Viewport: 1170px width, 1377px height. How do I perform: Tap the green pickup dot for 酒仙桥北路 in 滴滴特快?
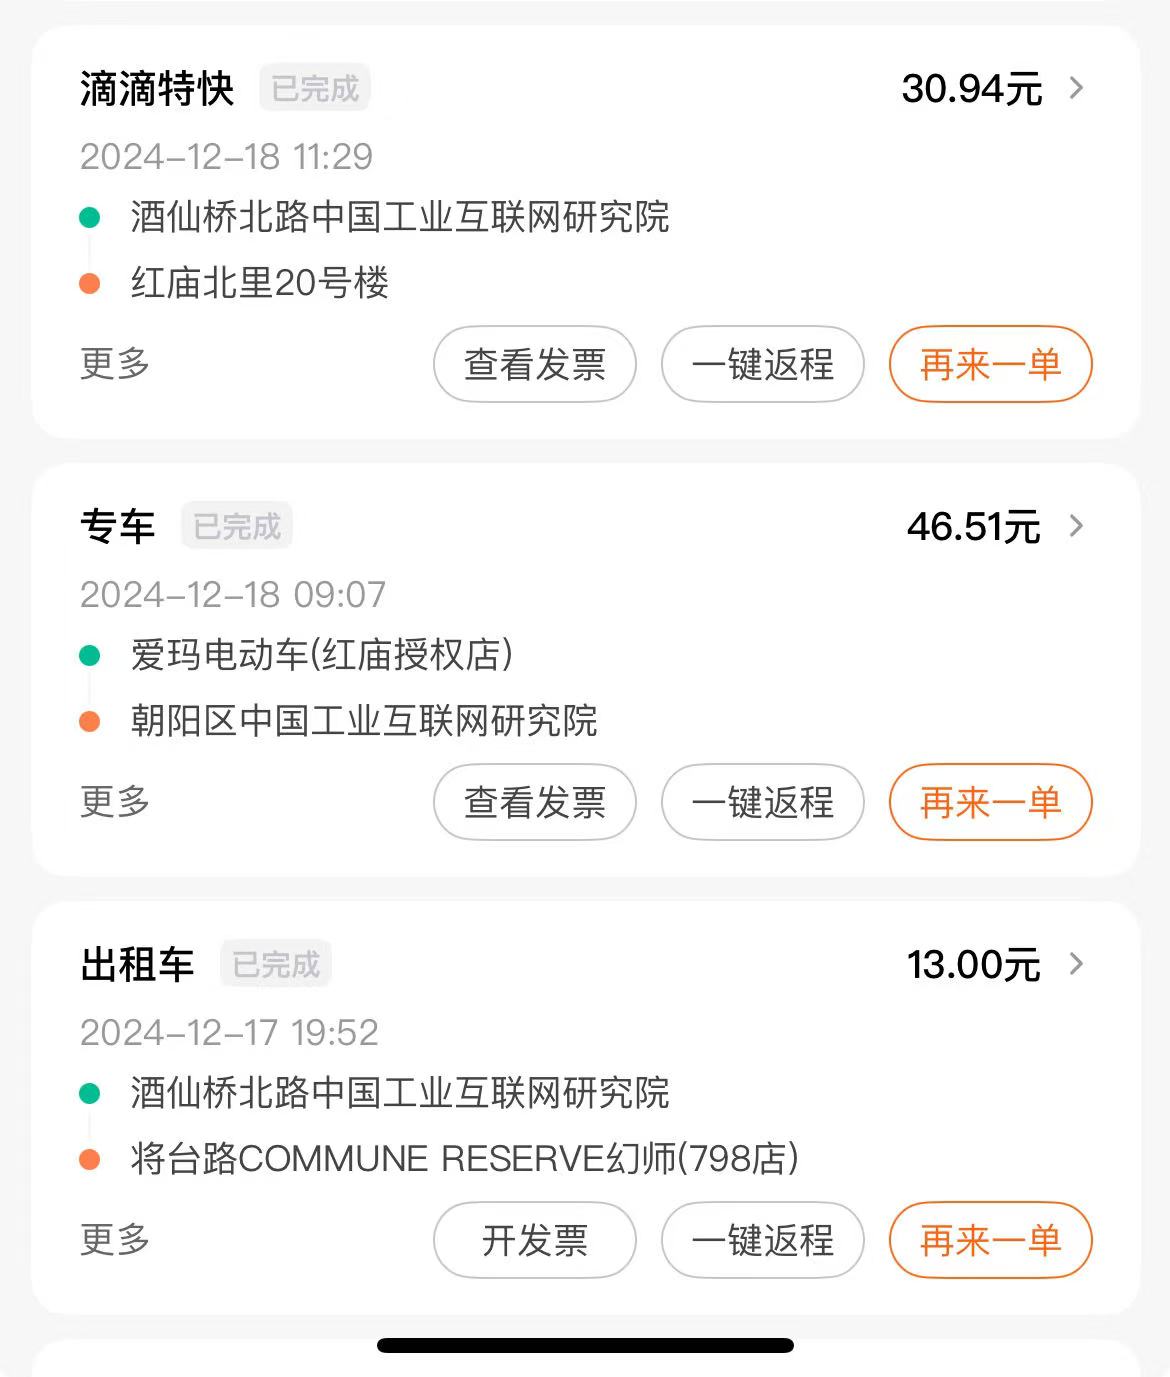pos(90,217)
